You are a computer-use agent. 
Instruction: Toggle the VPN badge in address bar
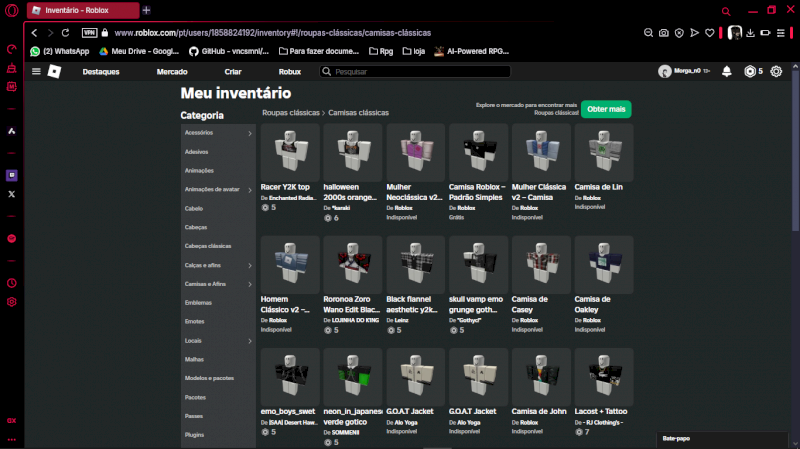click(x=89, y=32)
